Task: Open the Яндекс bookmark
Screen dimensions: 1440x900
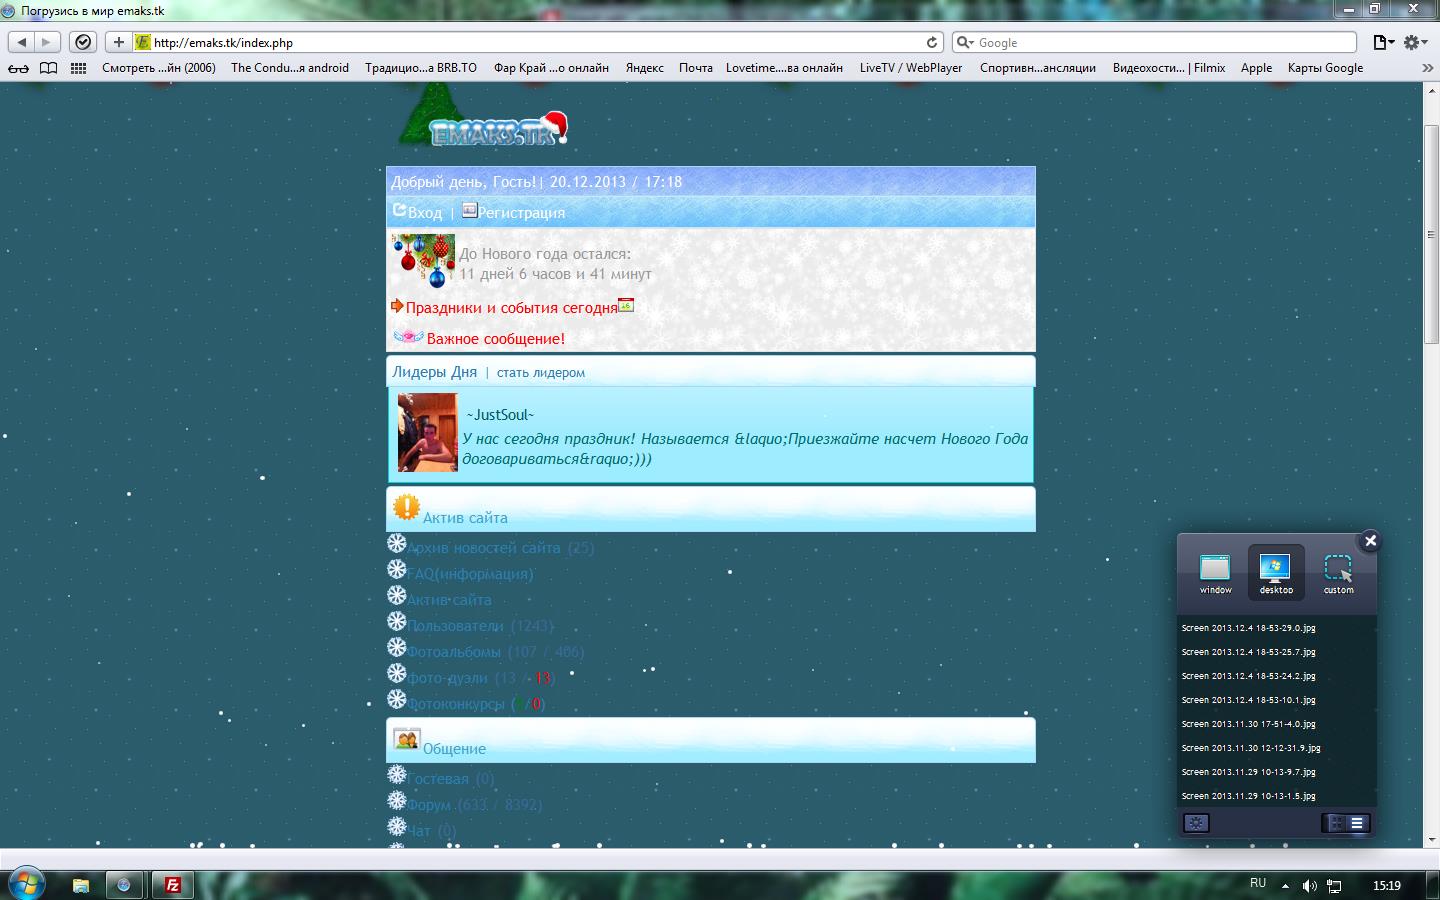Action: (x=645, y=68)
